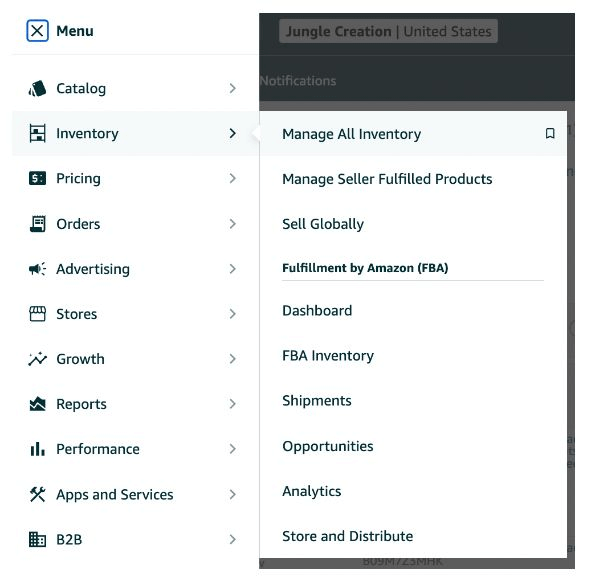Go to FBA Shipments
The height and width of the screenshot is (582, 606).
click(x=316, y=401)
